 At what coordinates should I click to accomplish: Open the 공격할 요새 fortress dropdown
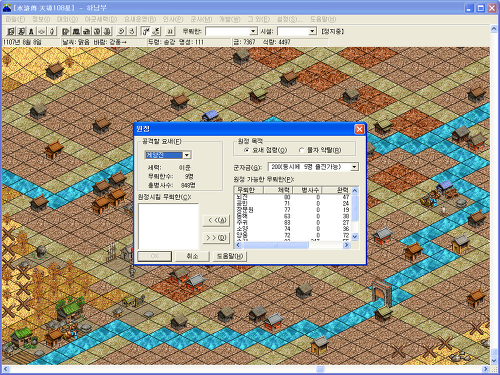[187, 155]
